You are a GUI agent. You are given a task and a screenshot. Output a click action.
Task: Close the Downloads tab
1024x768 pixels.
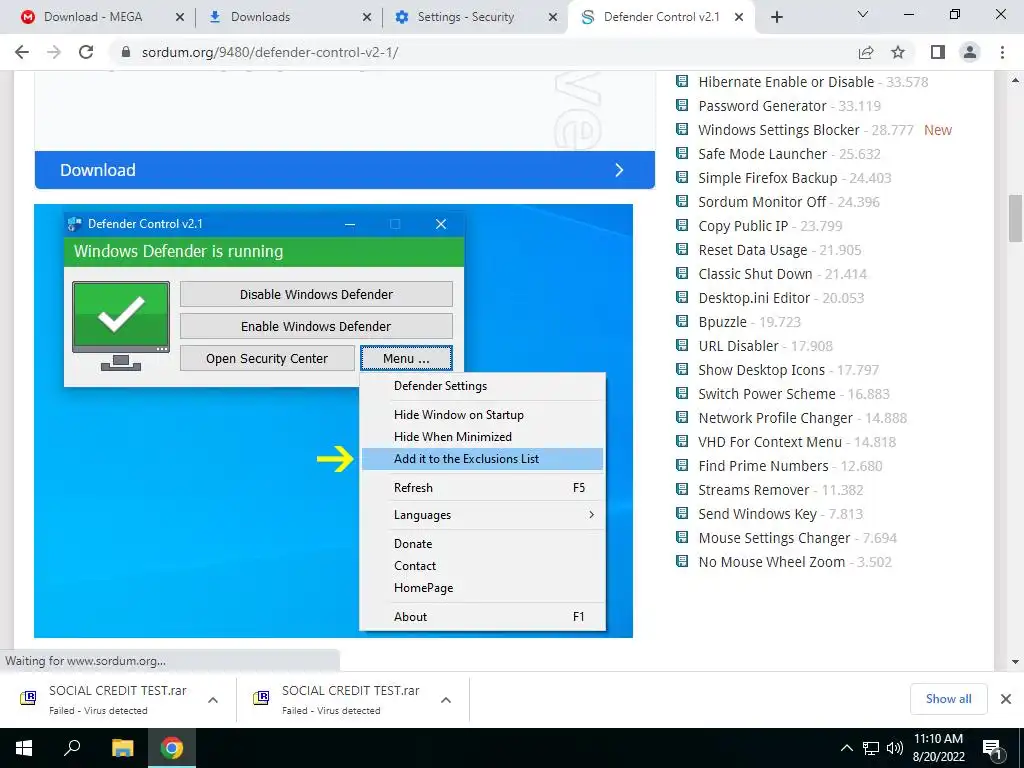point(367,17)
